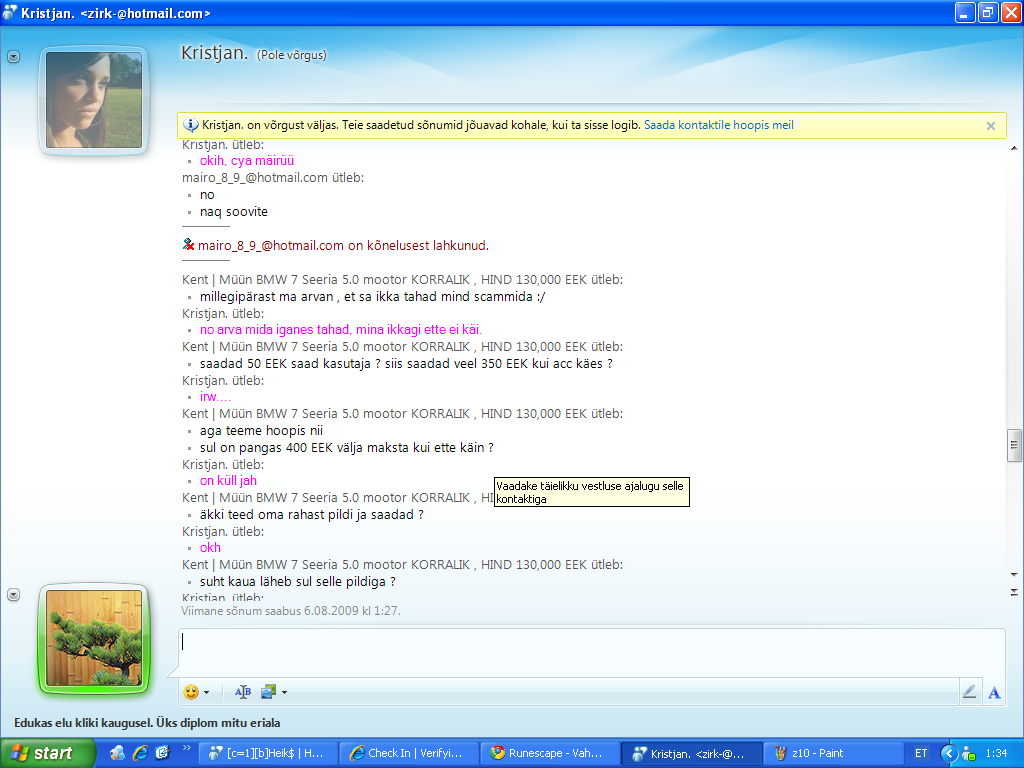Open the emoticon picker smiley icon
1024x768 pixels.
coord(190,691)
